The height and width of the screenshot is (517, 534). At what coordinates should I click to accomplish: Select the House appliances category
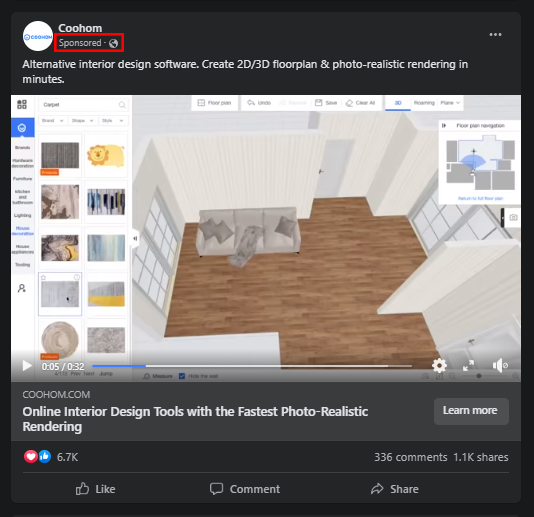[23, 249]
